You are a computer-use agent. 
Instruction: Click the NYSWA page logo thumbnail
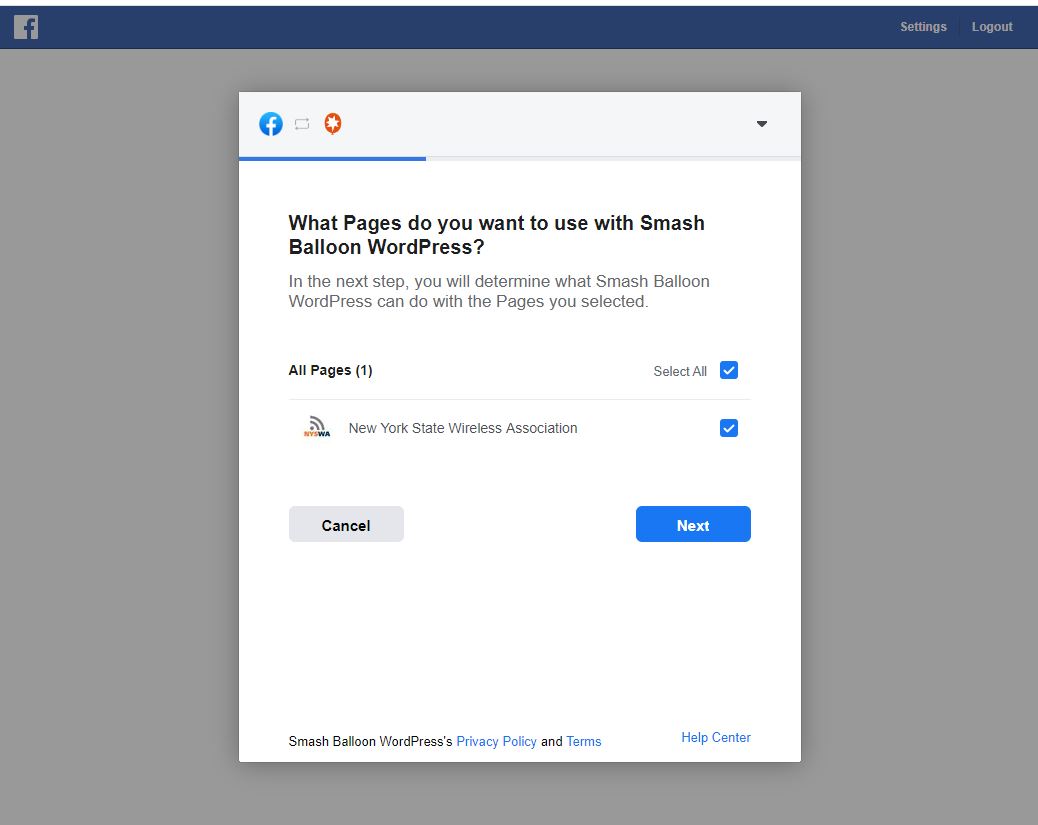317,428
